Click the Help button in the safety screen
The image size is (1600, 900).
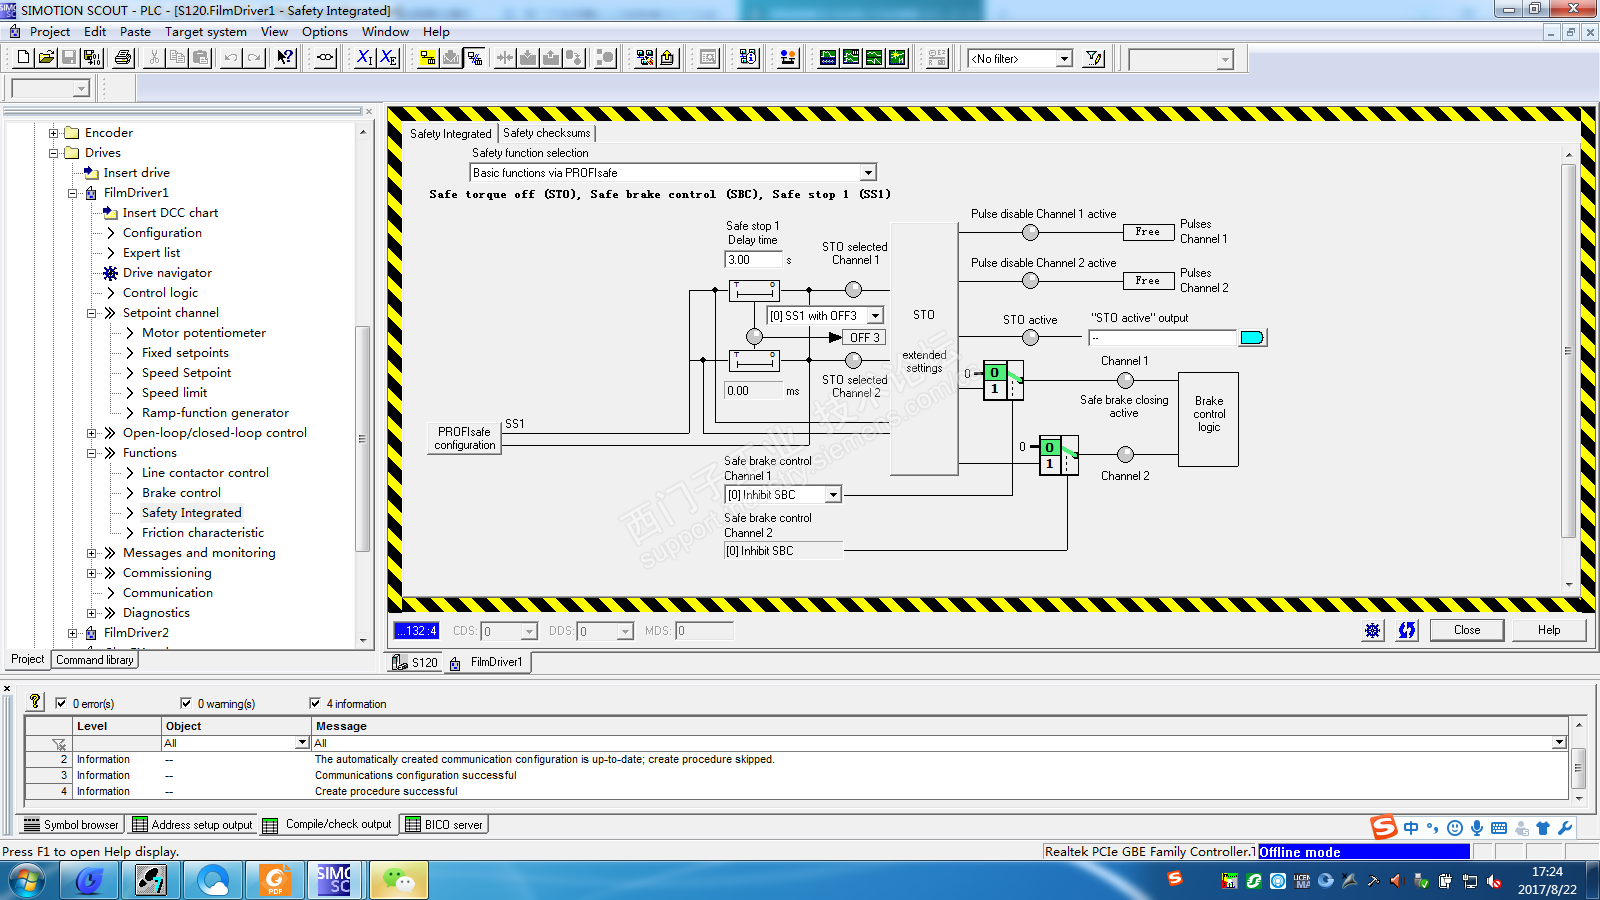point(1549,630)
